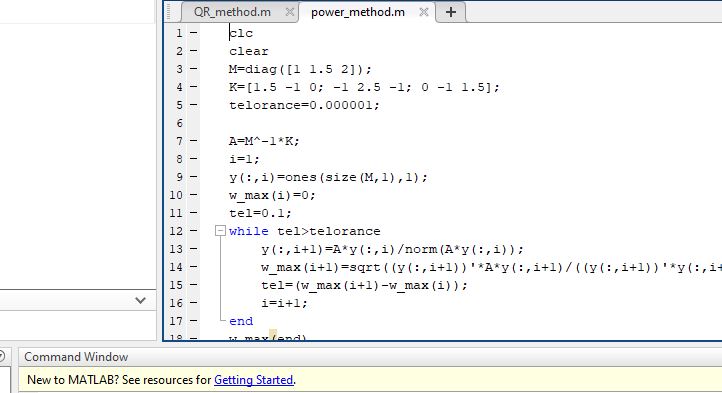This screenshot has width=722, height=393.
Task: Set breakpoint dash on line 1
Action: 193,33
